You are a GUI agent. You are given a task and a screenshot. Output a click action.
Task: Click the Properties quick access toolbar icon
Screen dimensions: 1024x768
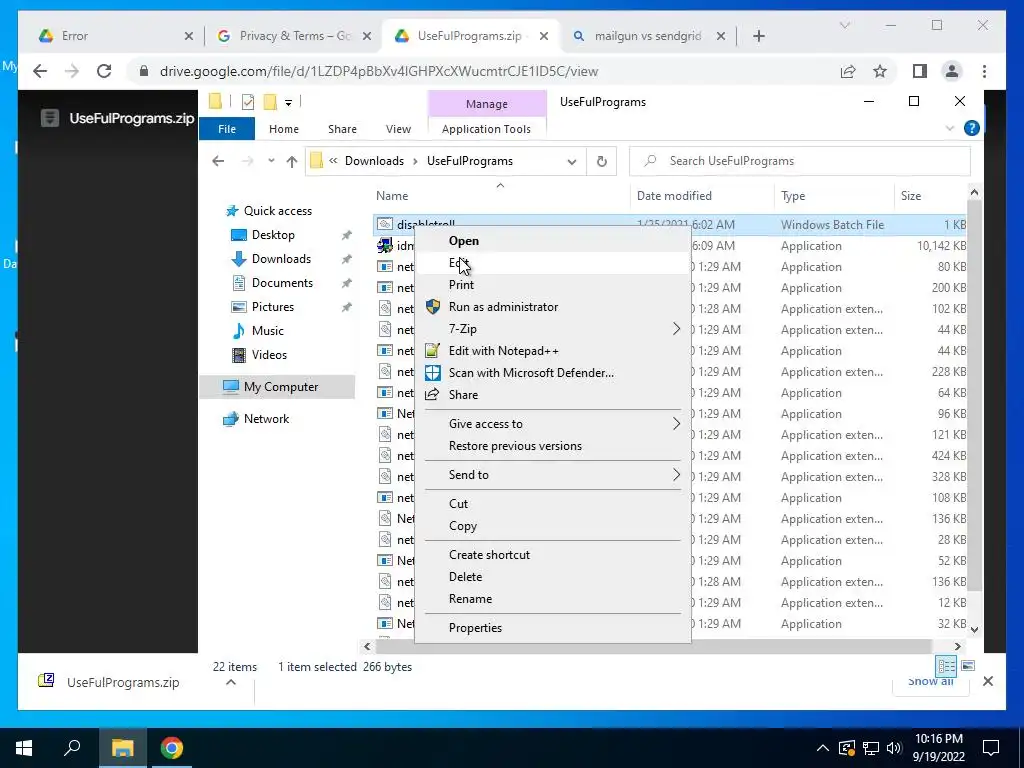pos(248,102)
